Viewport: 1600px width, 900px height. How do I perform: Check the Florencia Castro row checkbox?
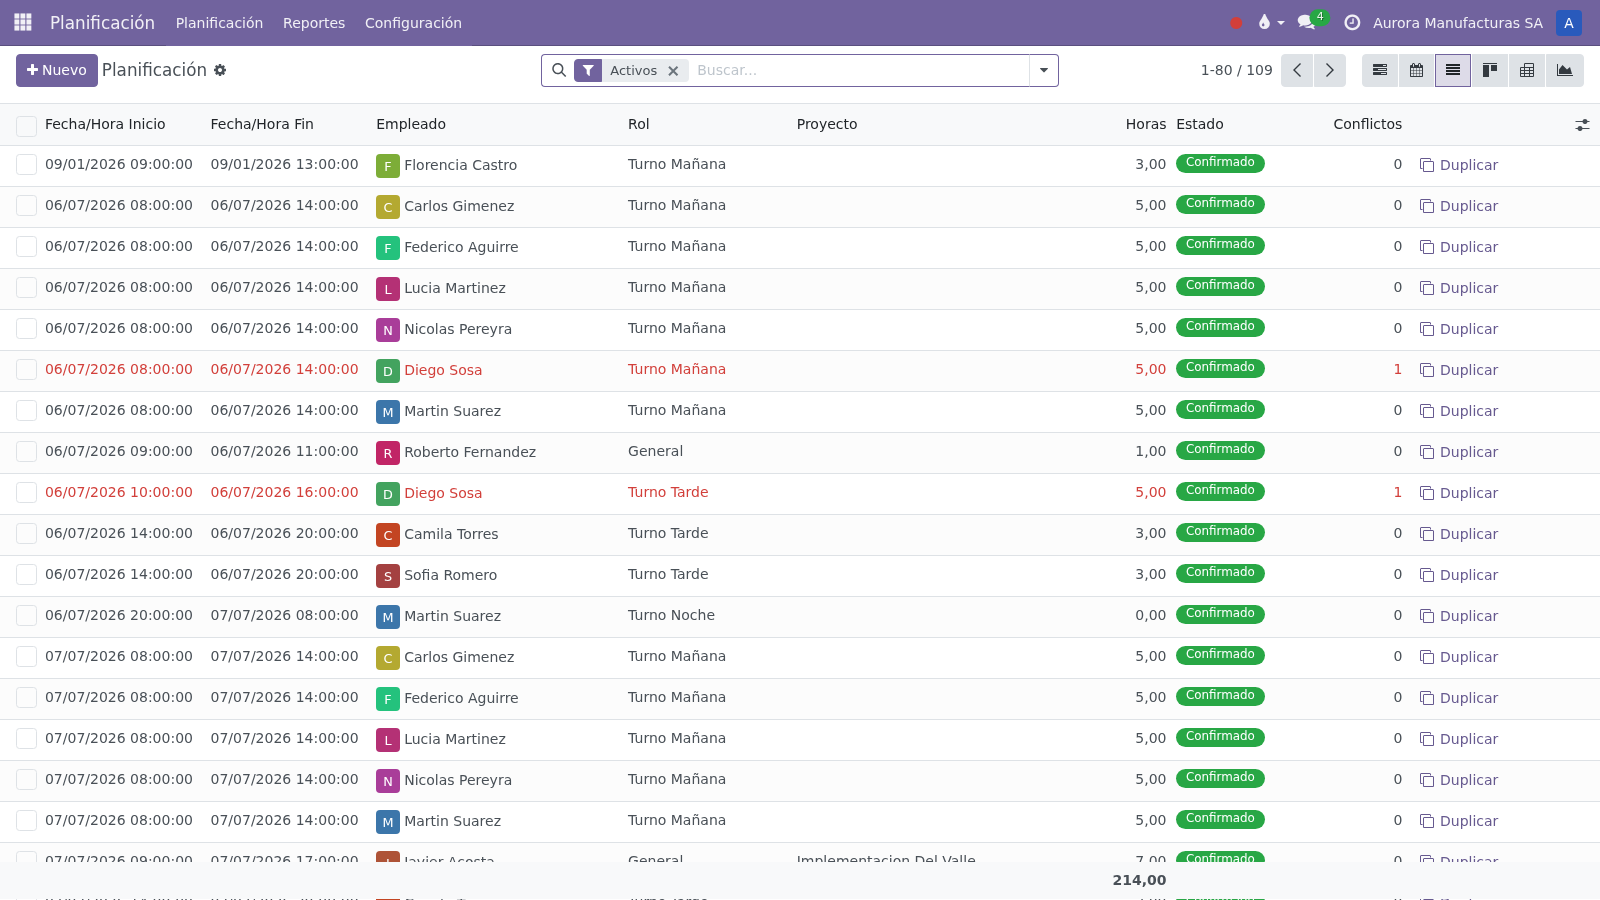(x=26, y=165)
